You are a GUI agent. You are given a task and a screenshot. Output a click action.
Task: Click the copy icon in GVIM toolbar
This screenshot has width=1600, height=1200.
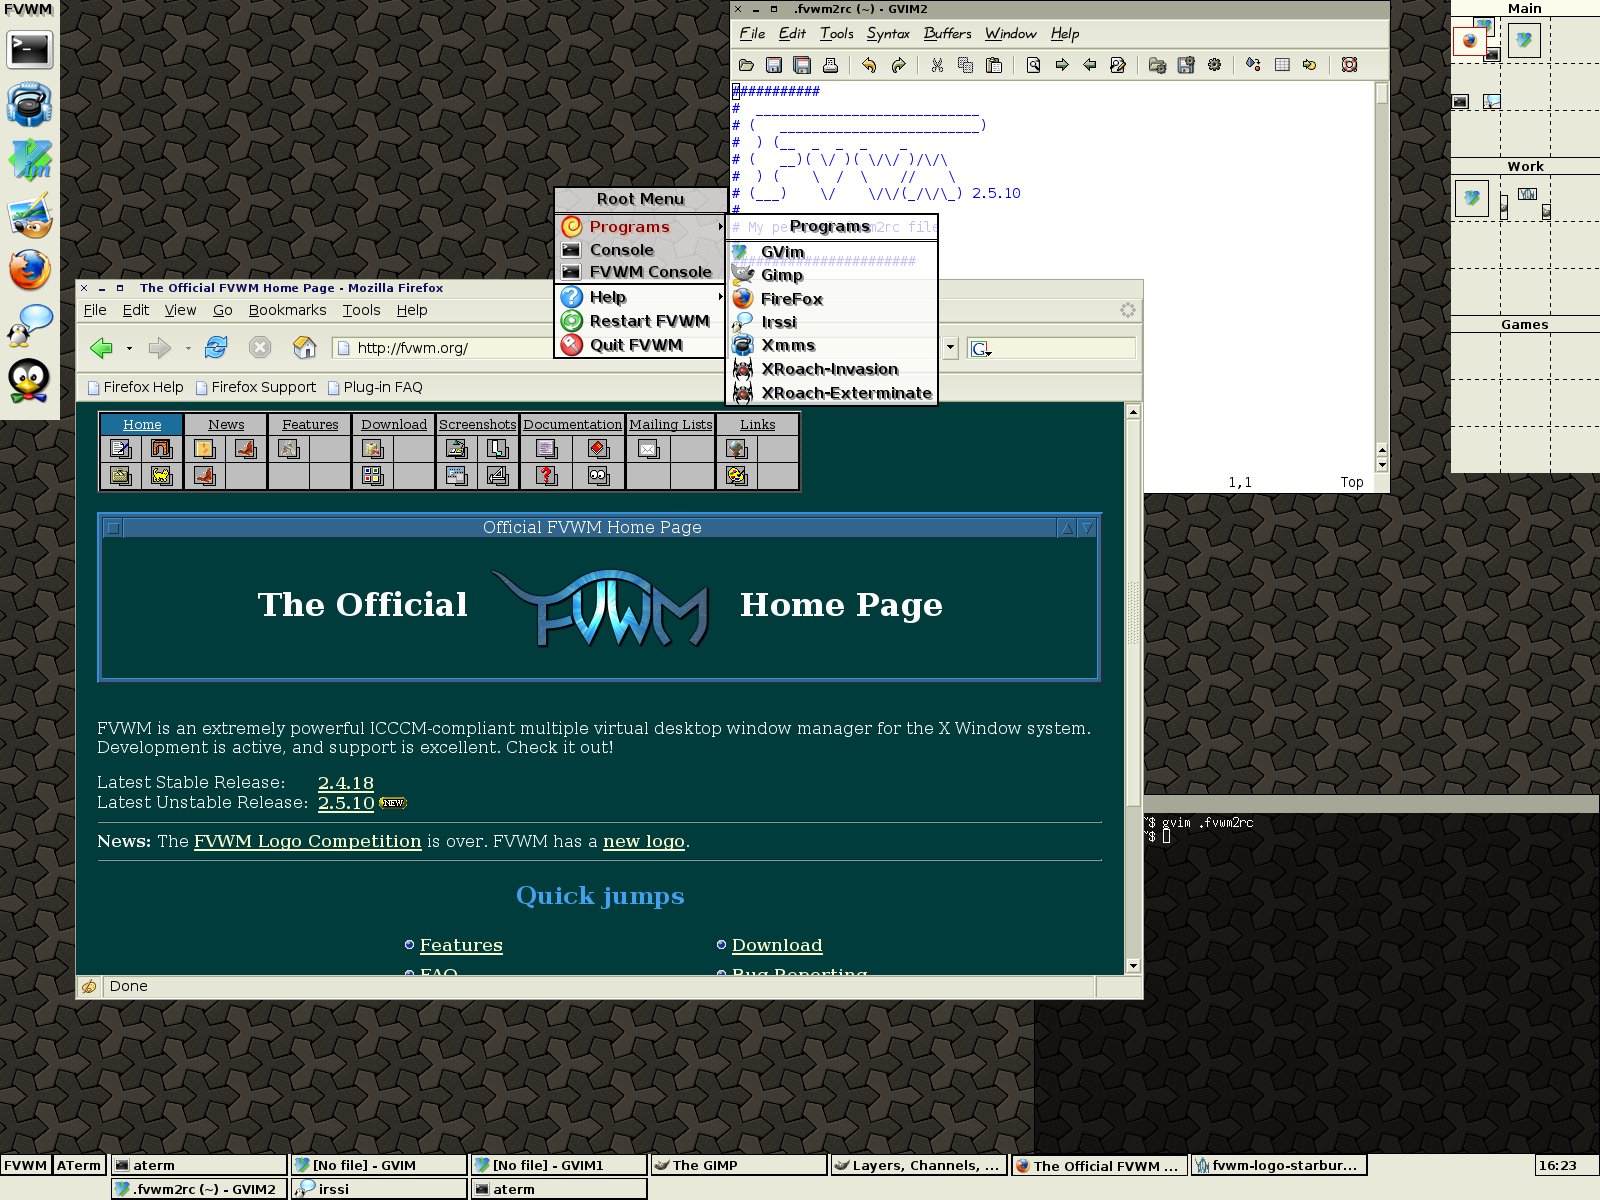965,65
